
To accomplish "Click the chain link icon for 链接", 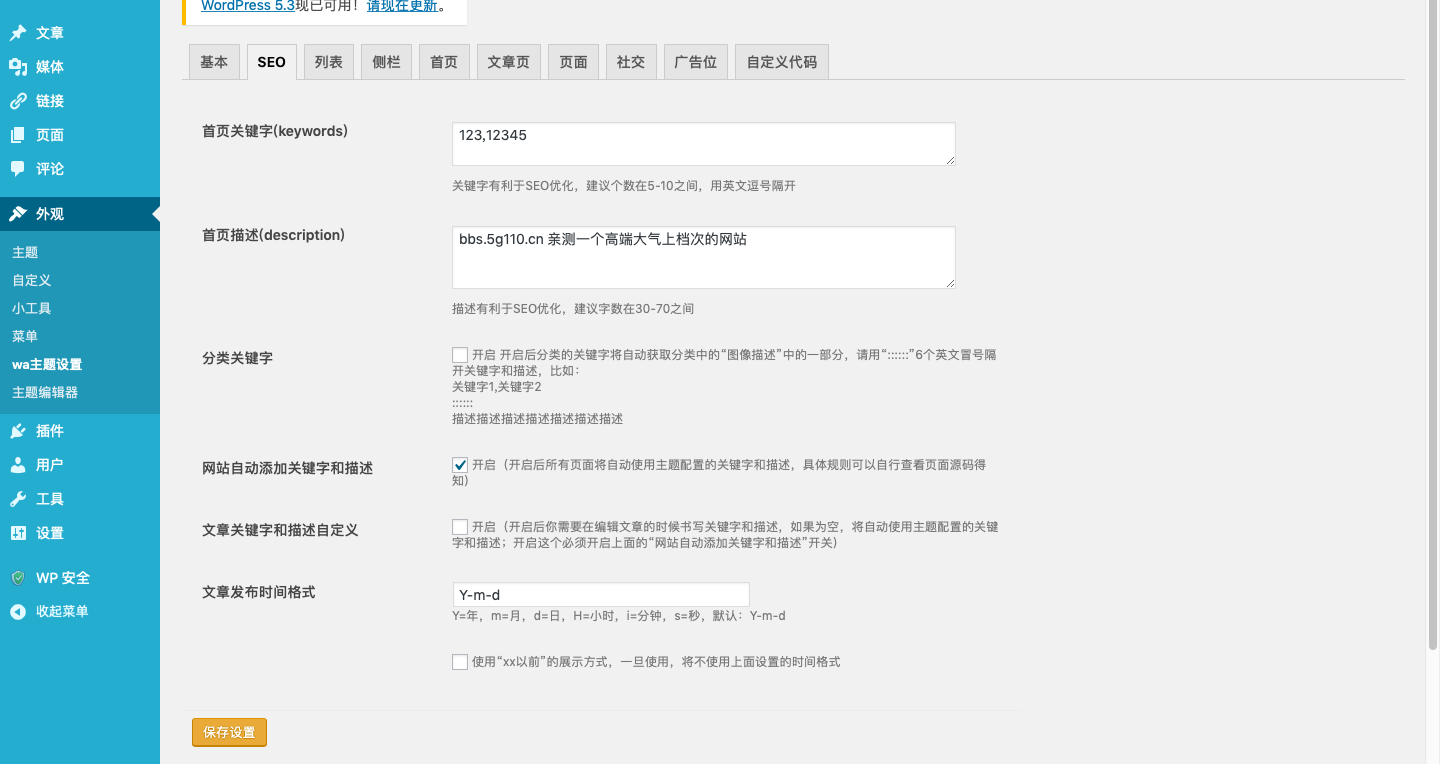I will pos(18,101).
